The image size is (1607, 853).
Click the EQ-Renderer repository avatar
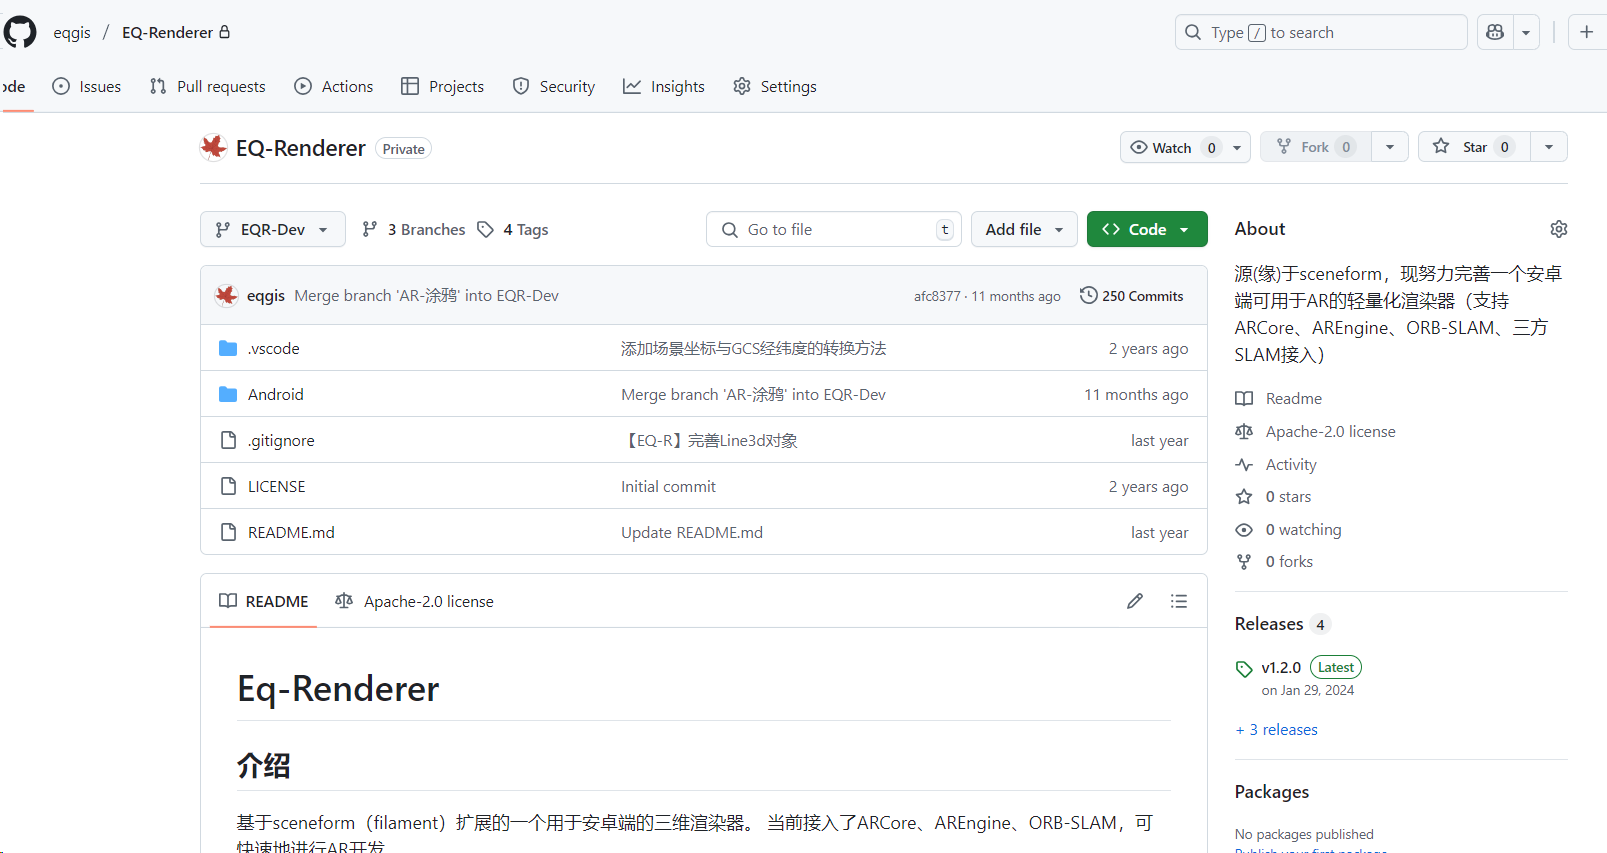[213, 147]
